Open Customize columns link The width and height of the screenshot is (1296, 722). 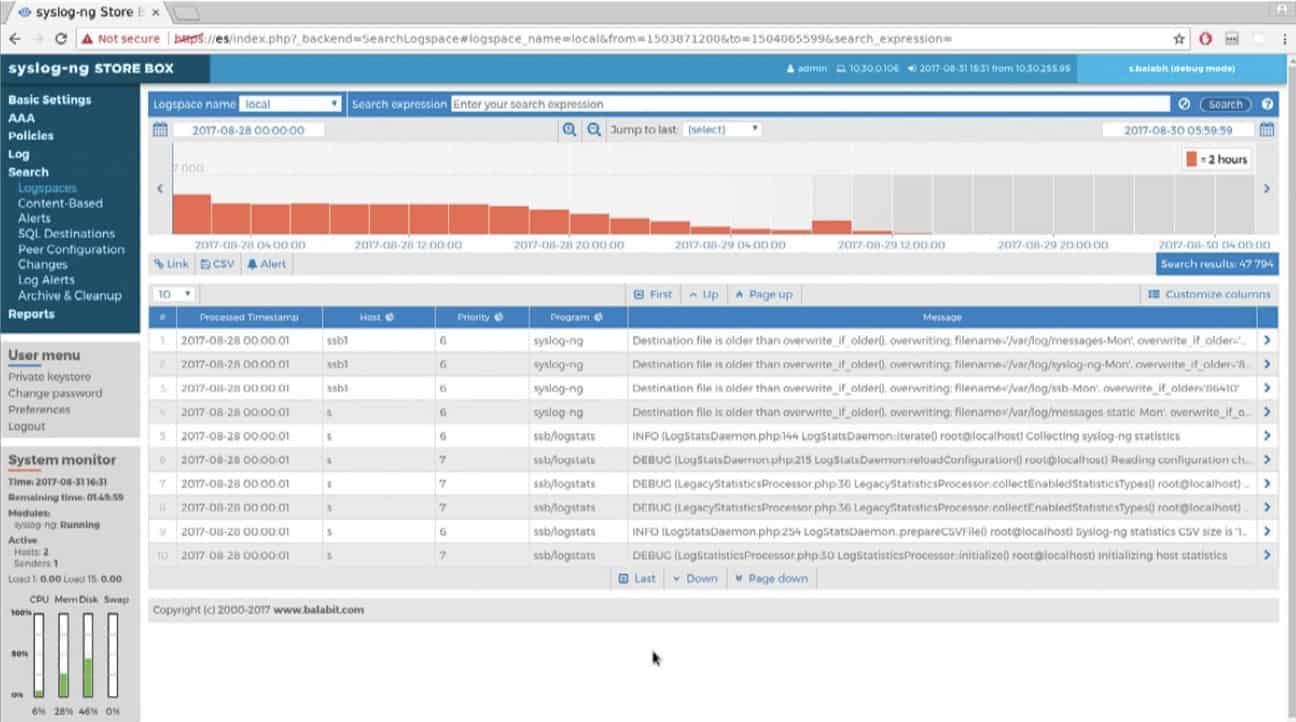(1209, 294)
